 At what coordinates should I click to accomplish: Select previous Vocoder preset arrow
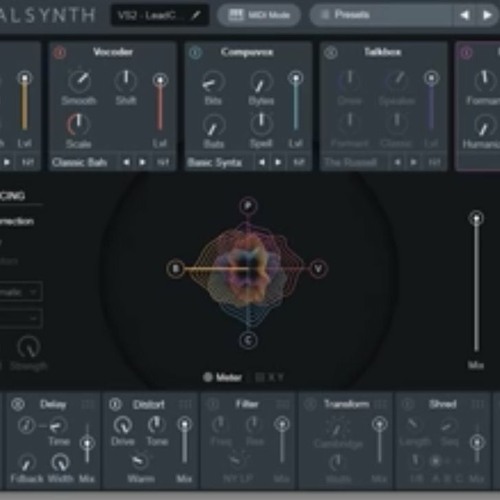(x=127, y=162)
